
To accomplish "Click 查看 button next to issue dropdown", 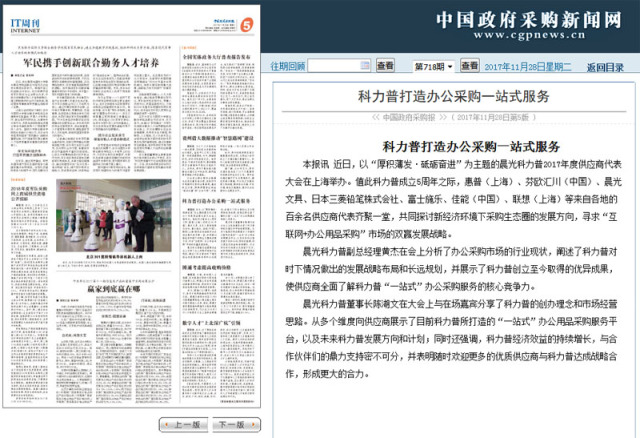I will click(x=470, y=65).
